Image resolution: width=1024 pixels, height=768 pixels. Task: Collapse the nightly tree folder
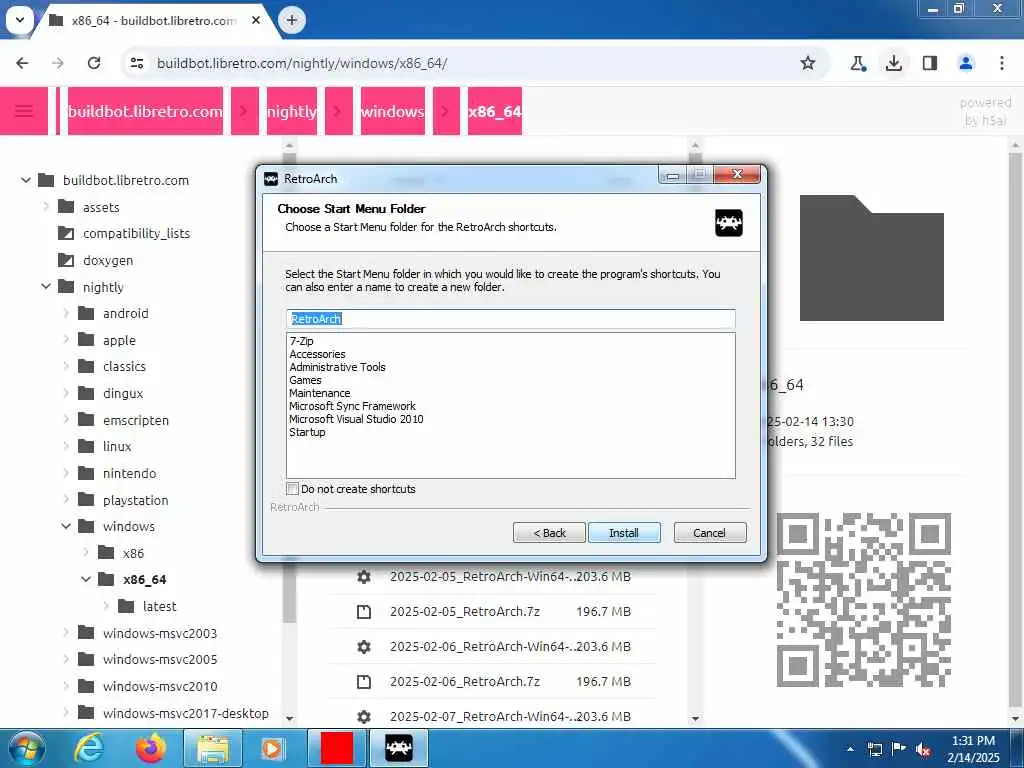click(x=46, y=286)
